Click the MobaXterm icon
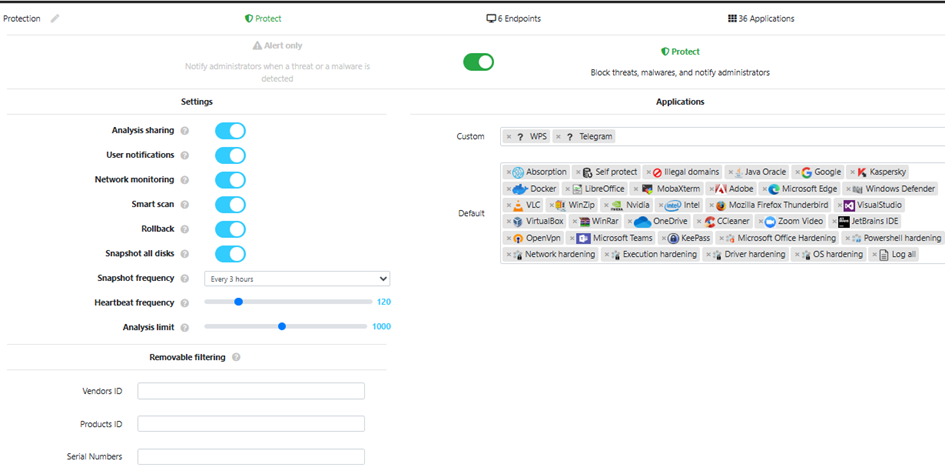945x471 pixels. pyautogui.click(x=647, y=189)
